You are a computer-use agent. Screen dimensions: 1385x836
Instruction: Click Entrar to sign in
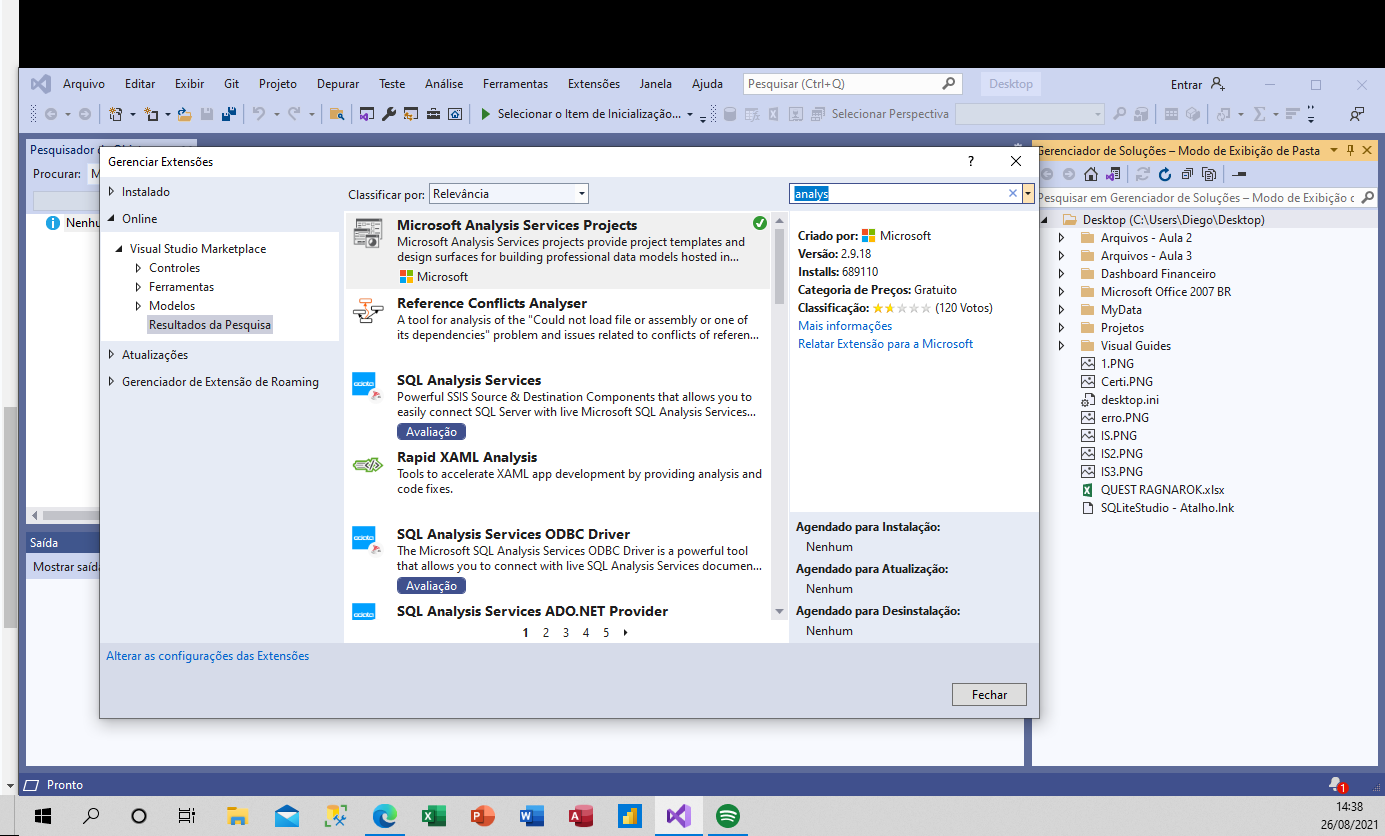1187,84
